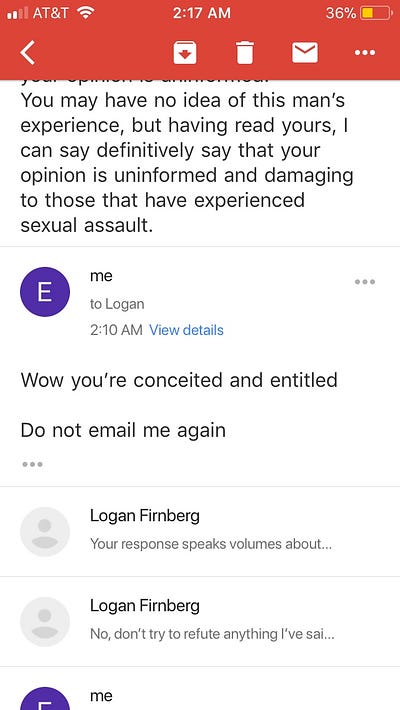Expand trimmed content under 'Do not email me again'
This screenshot has height=710, width=400.
pyautogui.click(x=32, y=464)
